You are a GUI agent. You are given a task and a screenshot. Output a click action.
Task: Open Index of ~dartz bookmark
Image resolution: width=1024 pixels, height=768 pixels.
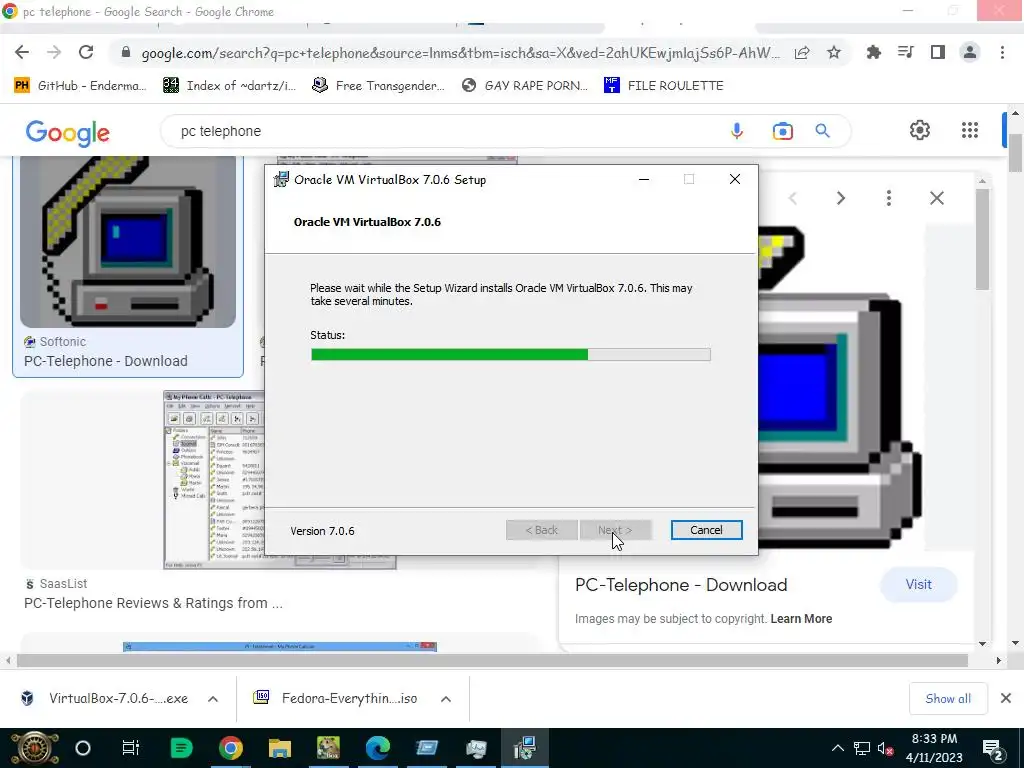pyautogui.click(x=229, y=86)
